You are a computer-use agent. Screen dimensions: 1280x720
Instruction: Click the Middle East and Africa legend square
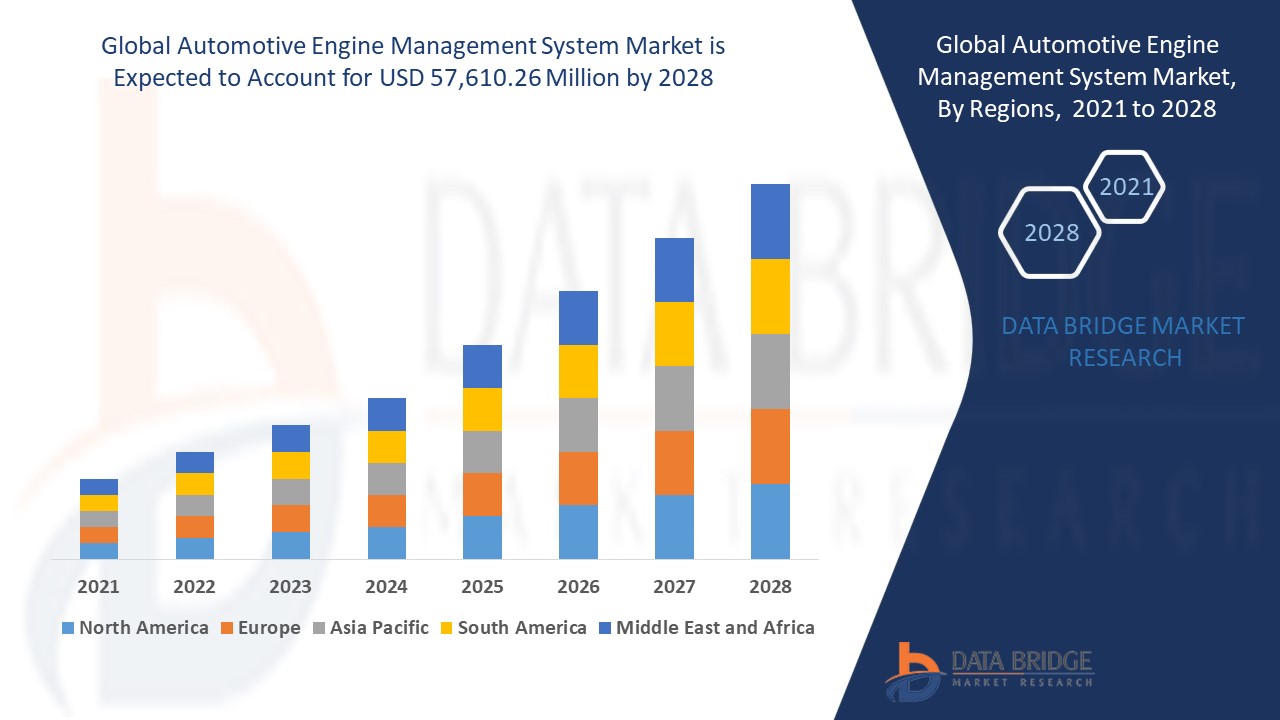coord(604,628)
